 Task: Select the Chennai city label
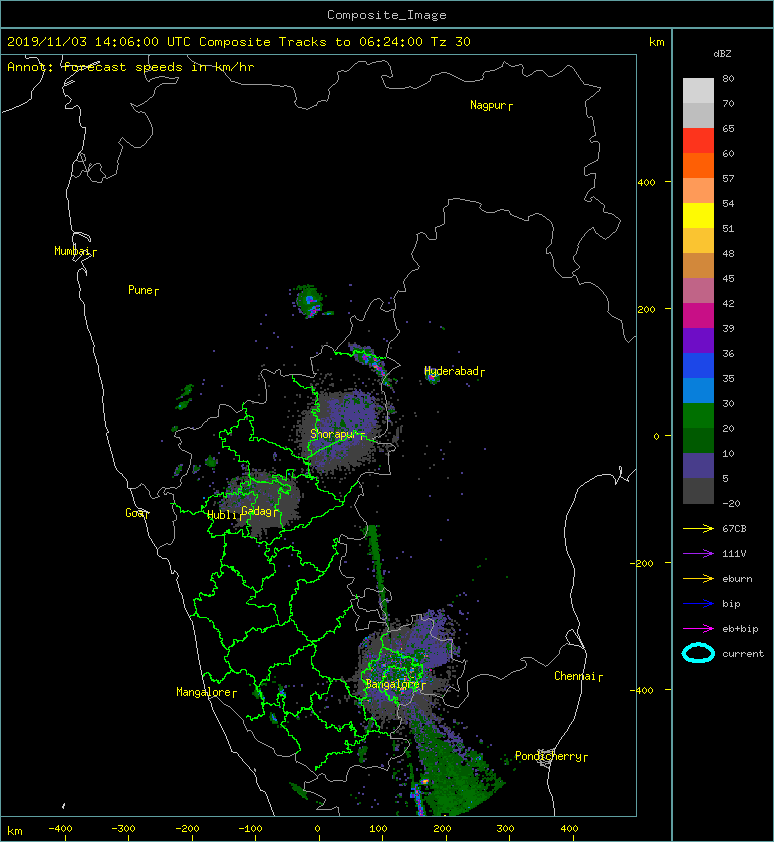[x=578, y=676]
